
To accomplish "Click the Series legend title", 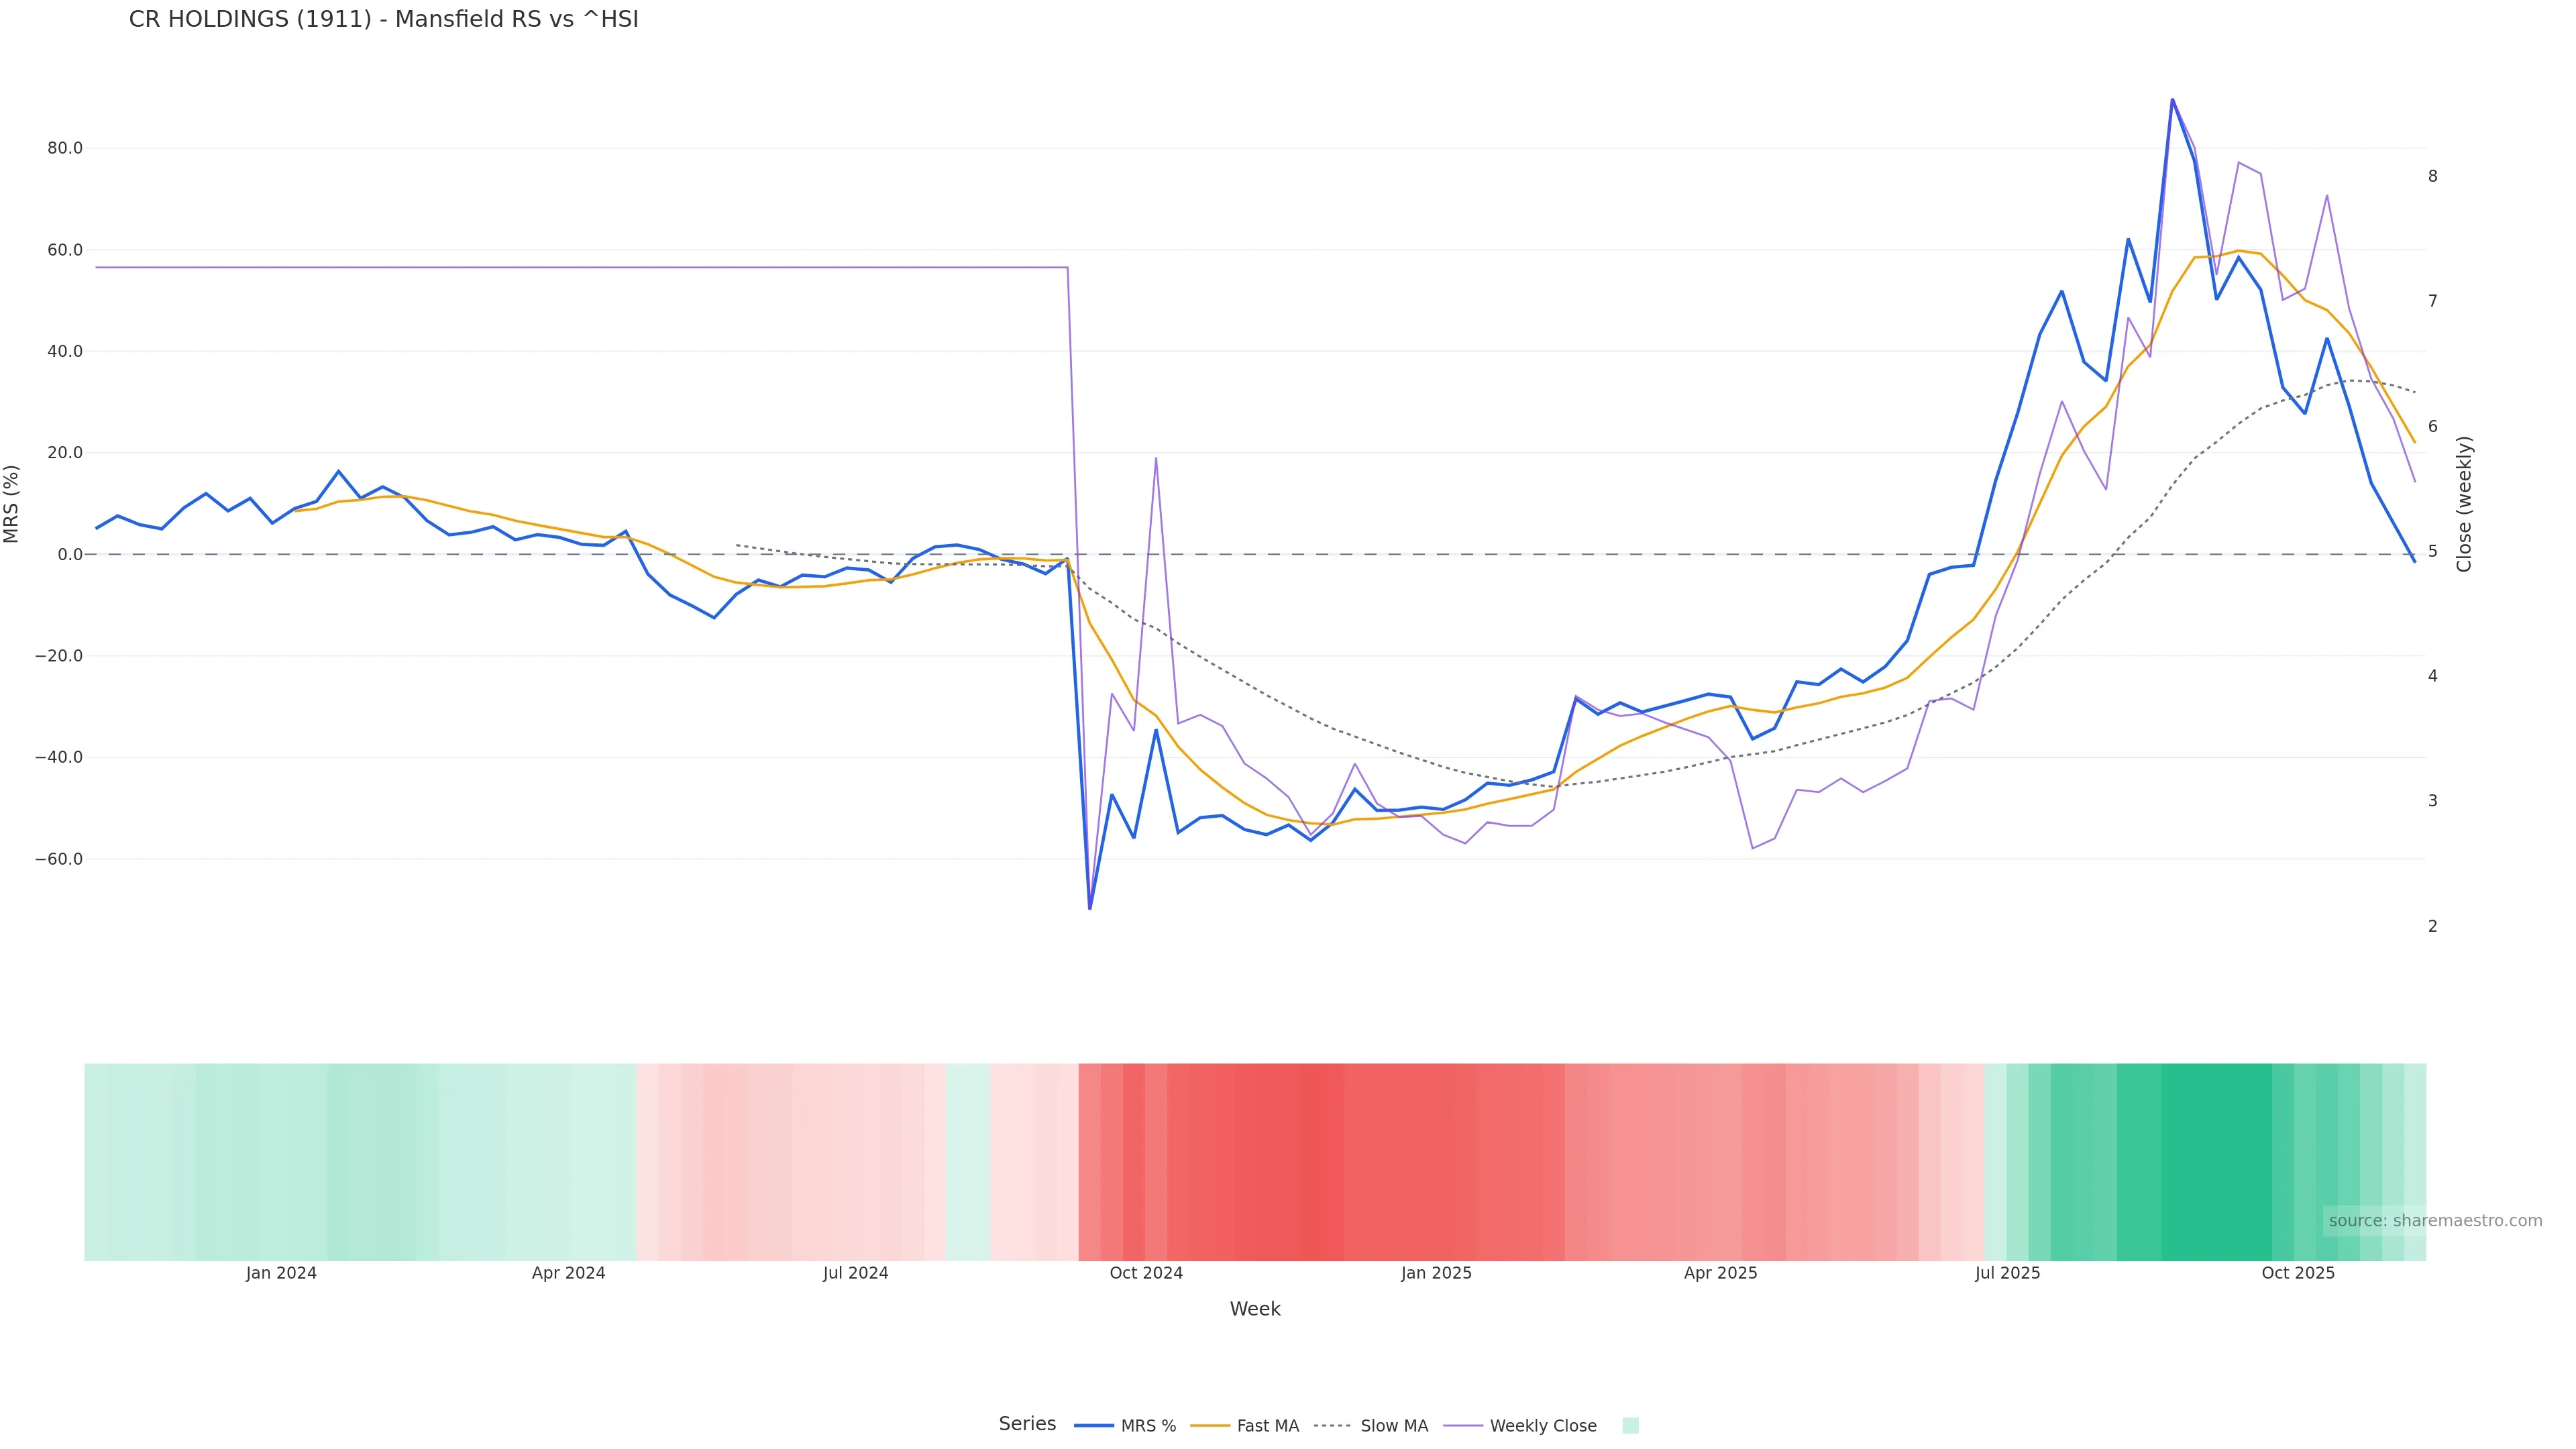I will (1027, 1424).
